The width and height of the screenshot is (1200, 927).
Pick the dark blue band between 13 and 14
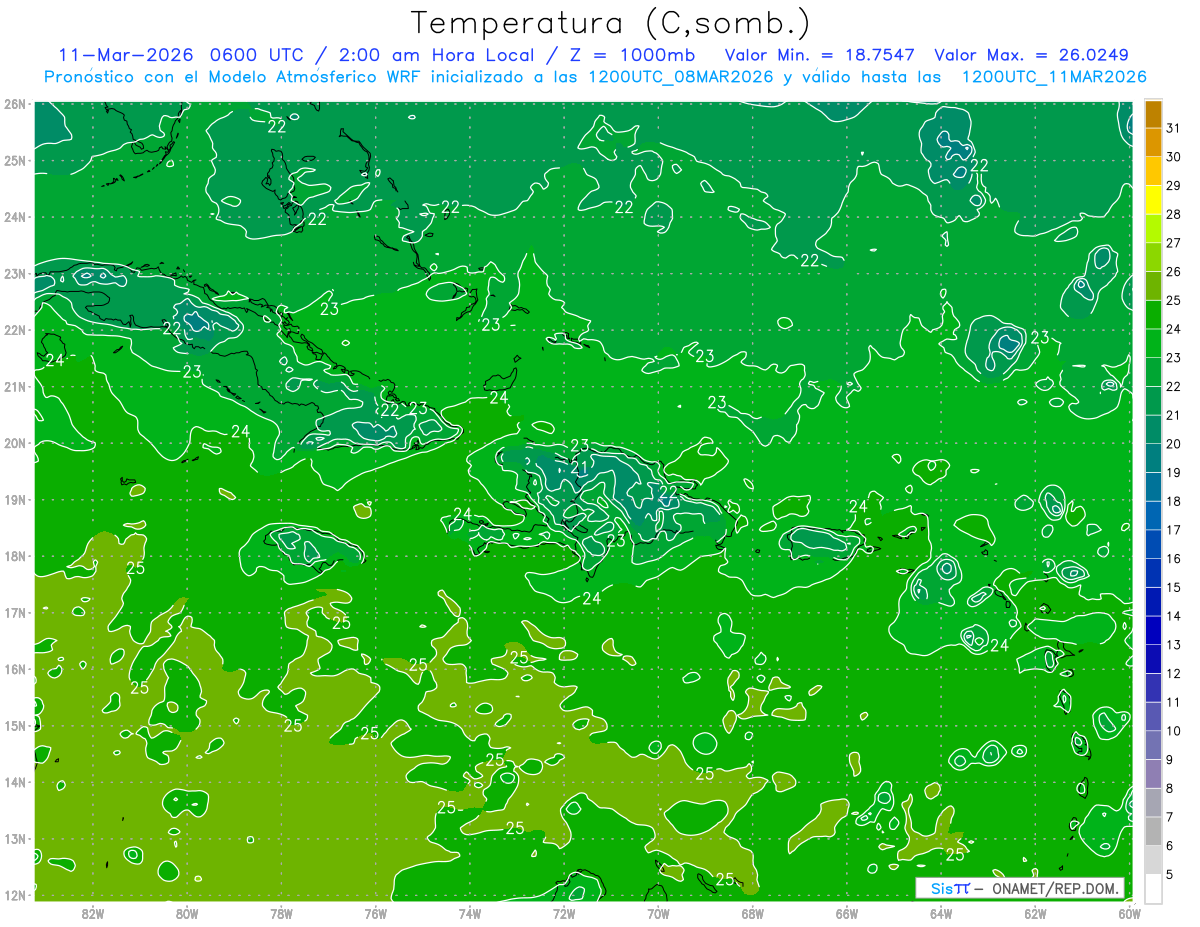tap(1154, 631)
